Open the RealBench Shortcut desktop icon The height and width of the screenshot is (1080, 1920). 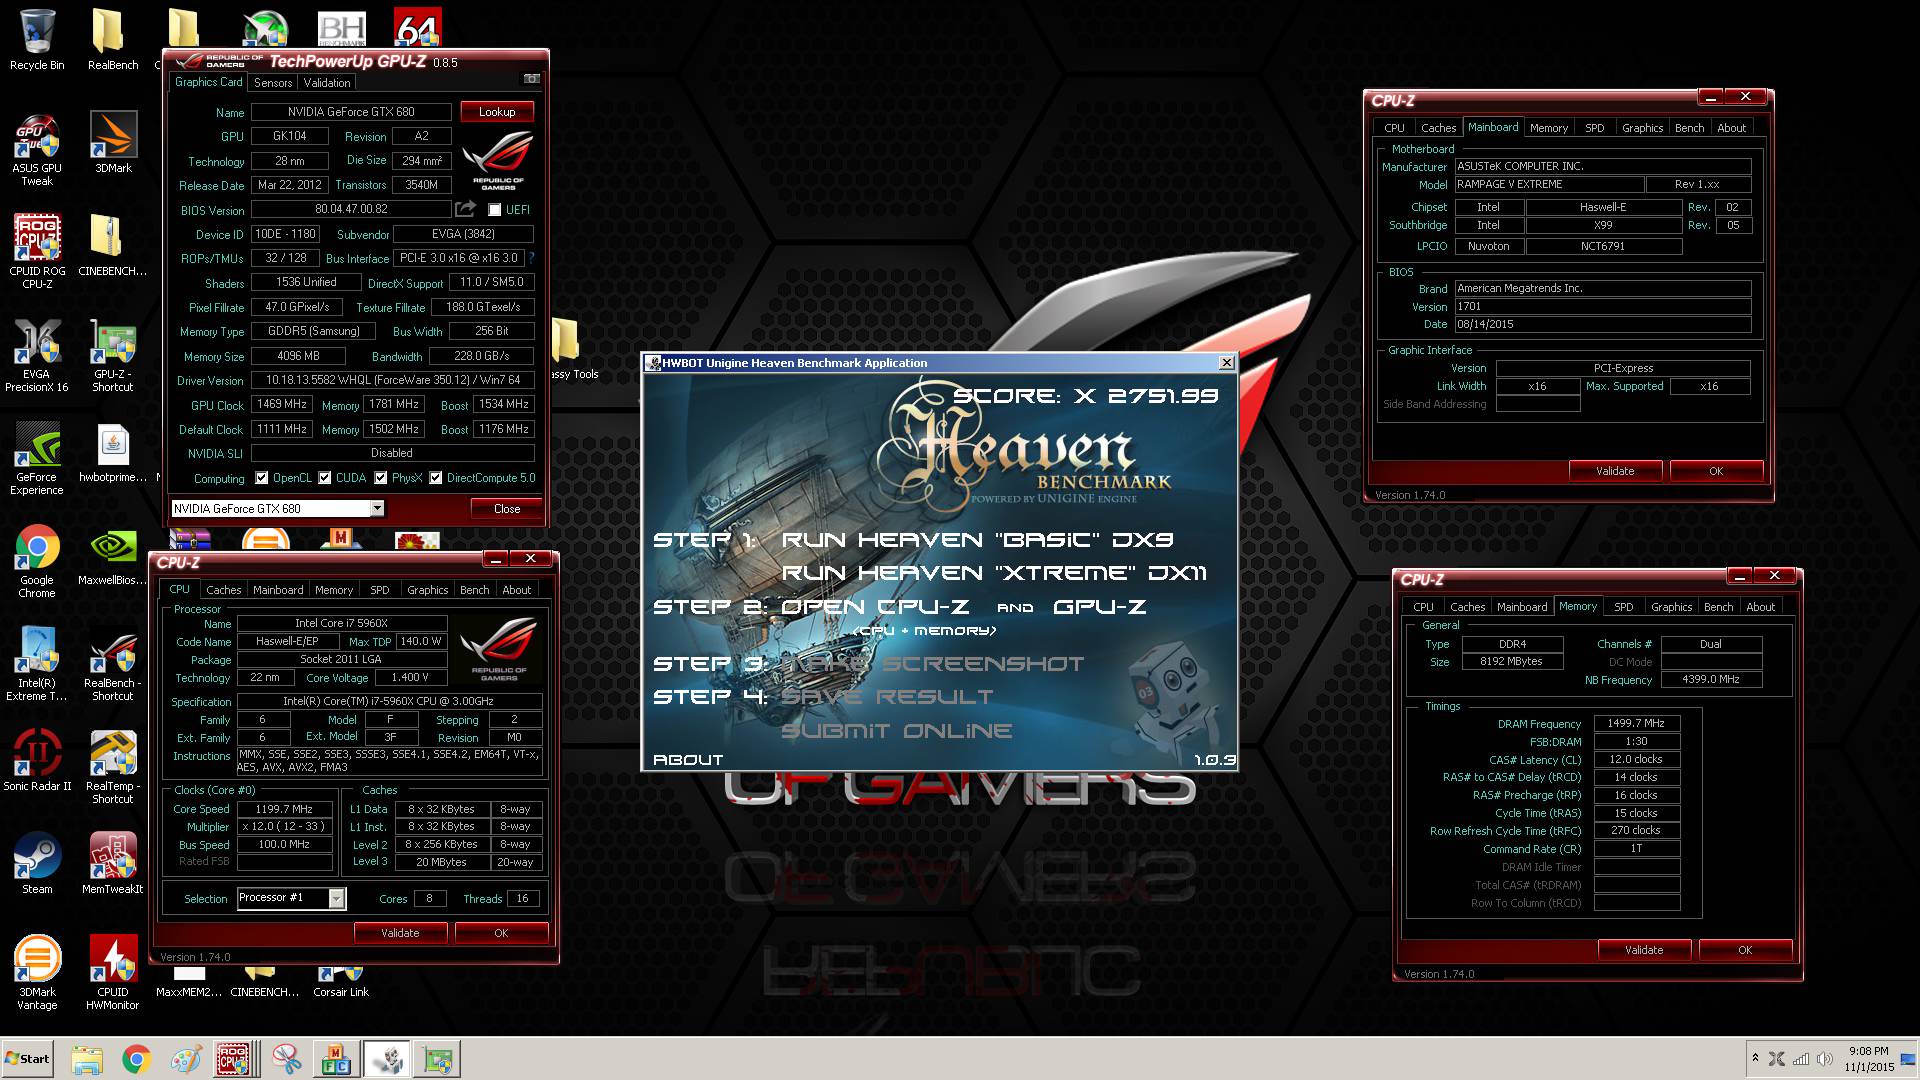point(113,664)
